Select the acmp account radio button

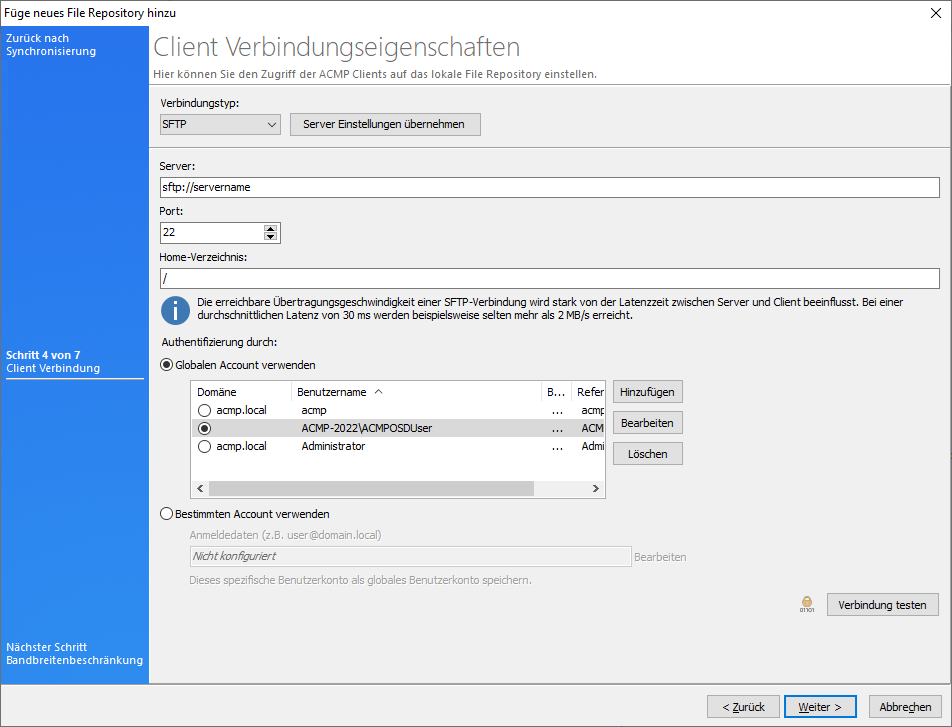(x=206, y=409)
